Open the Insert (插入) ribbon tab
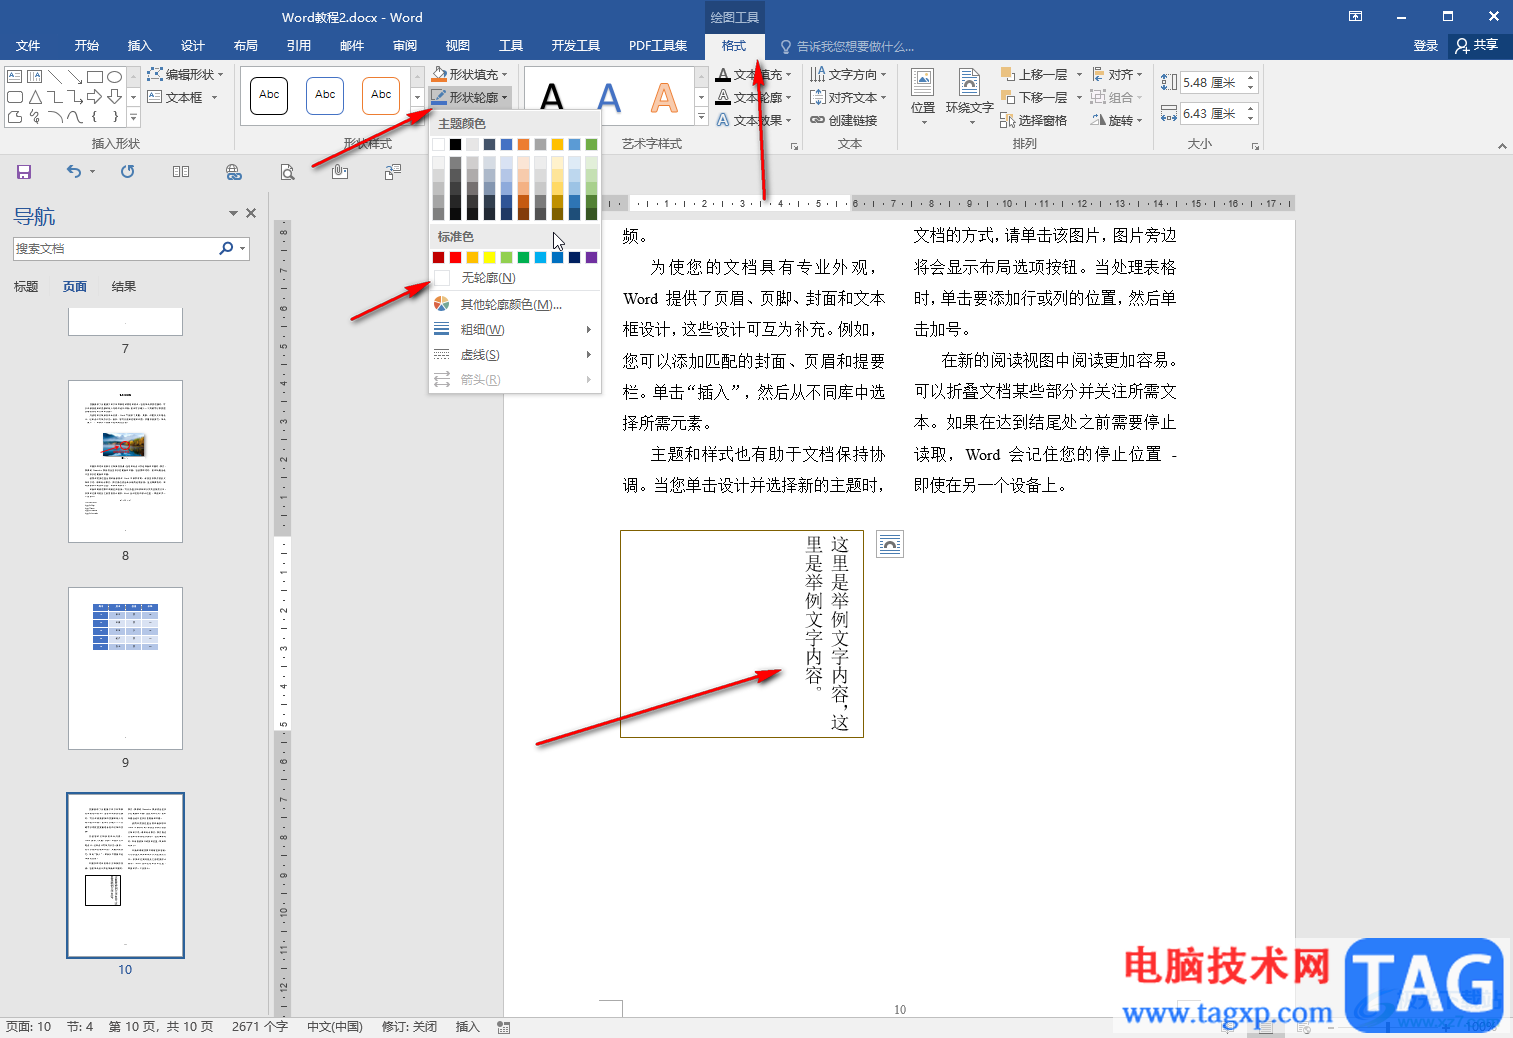Viewport: 1513px width, 1038px height. (x=140, y=46)
